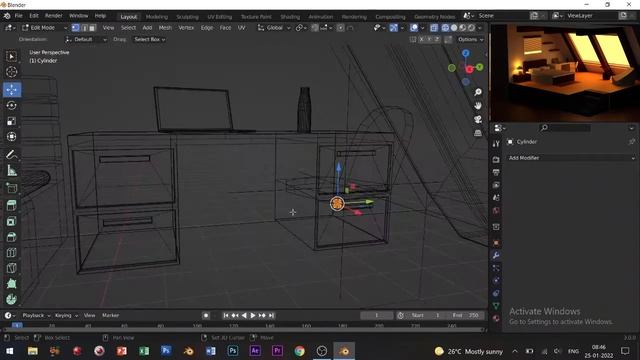Activate the Scale tool
Image resolution: width=640 pixels, height=360 pixels.
(11, 121)
